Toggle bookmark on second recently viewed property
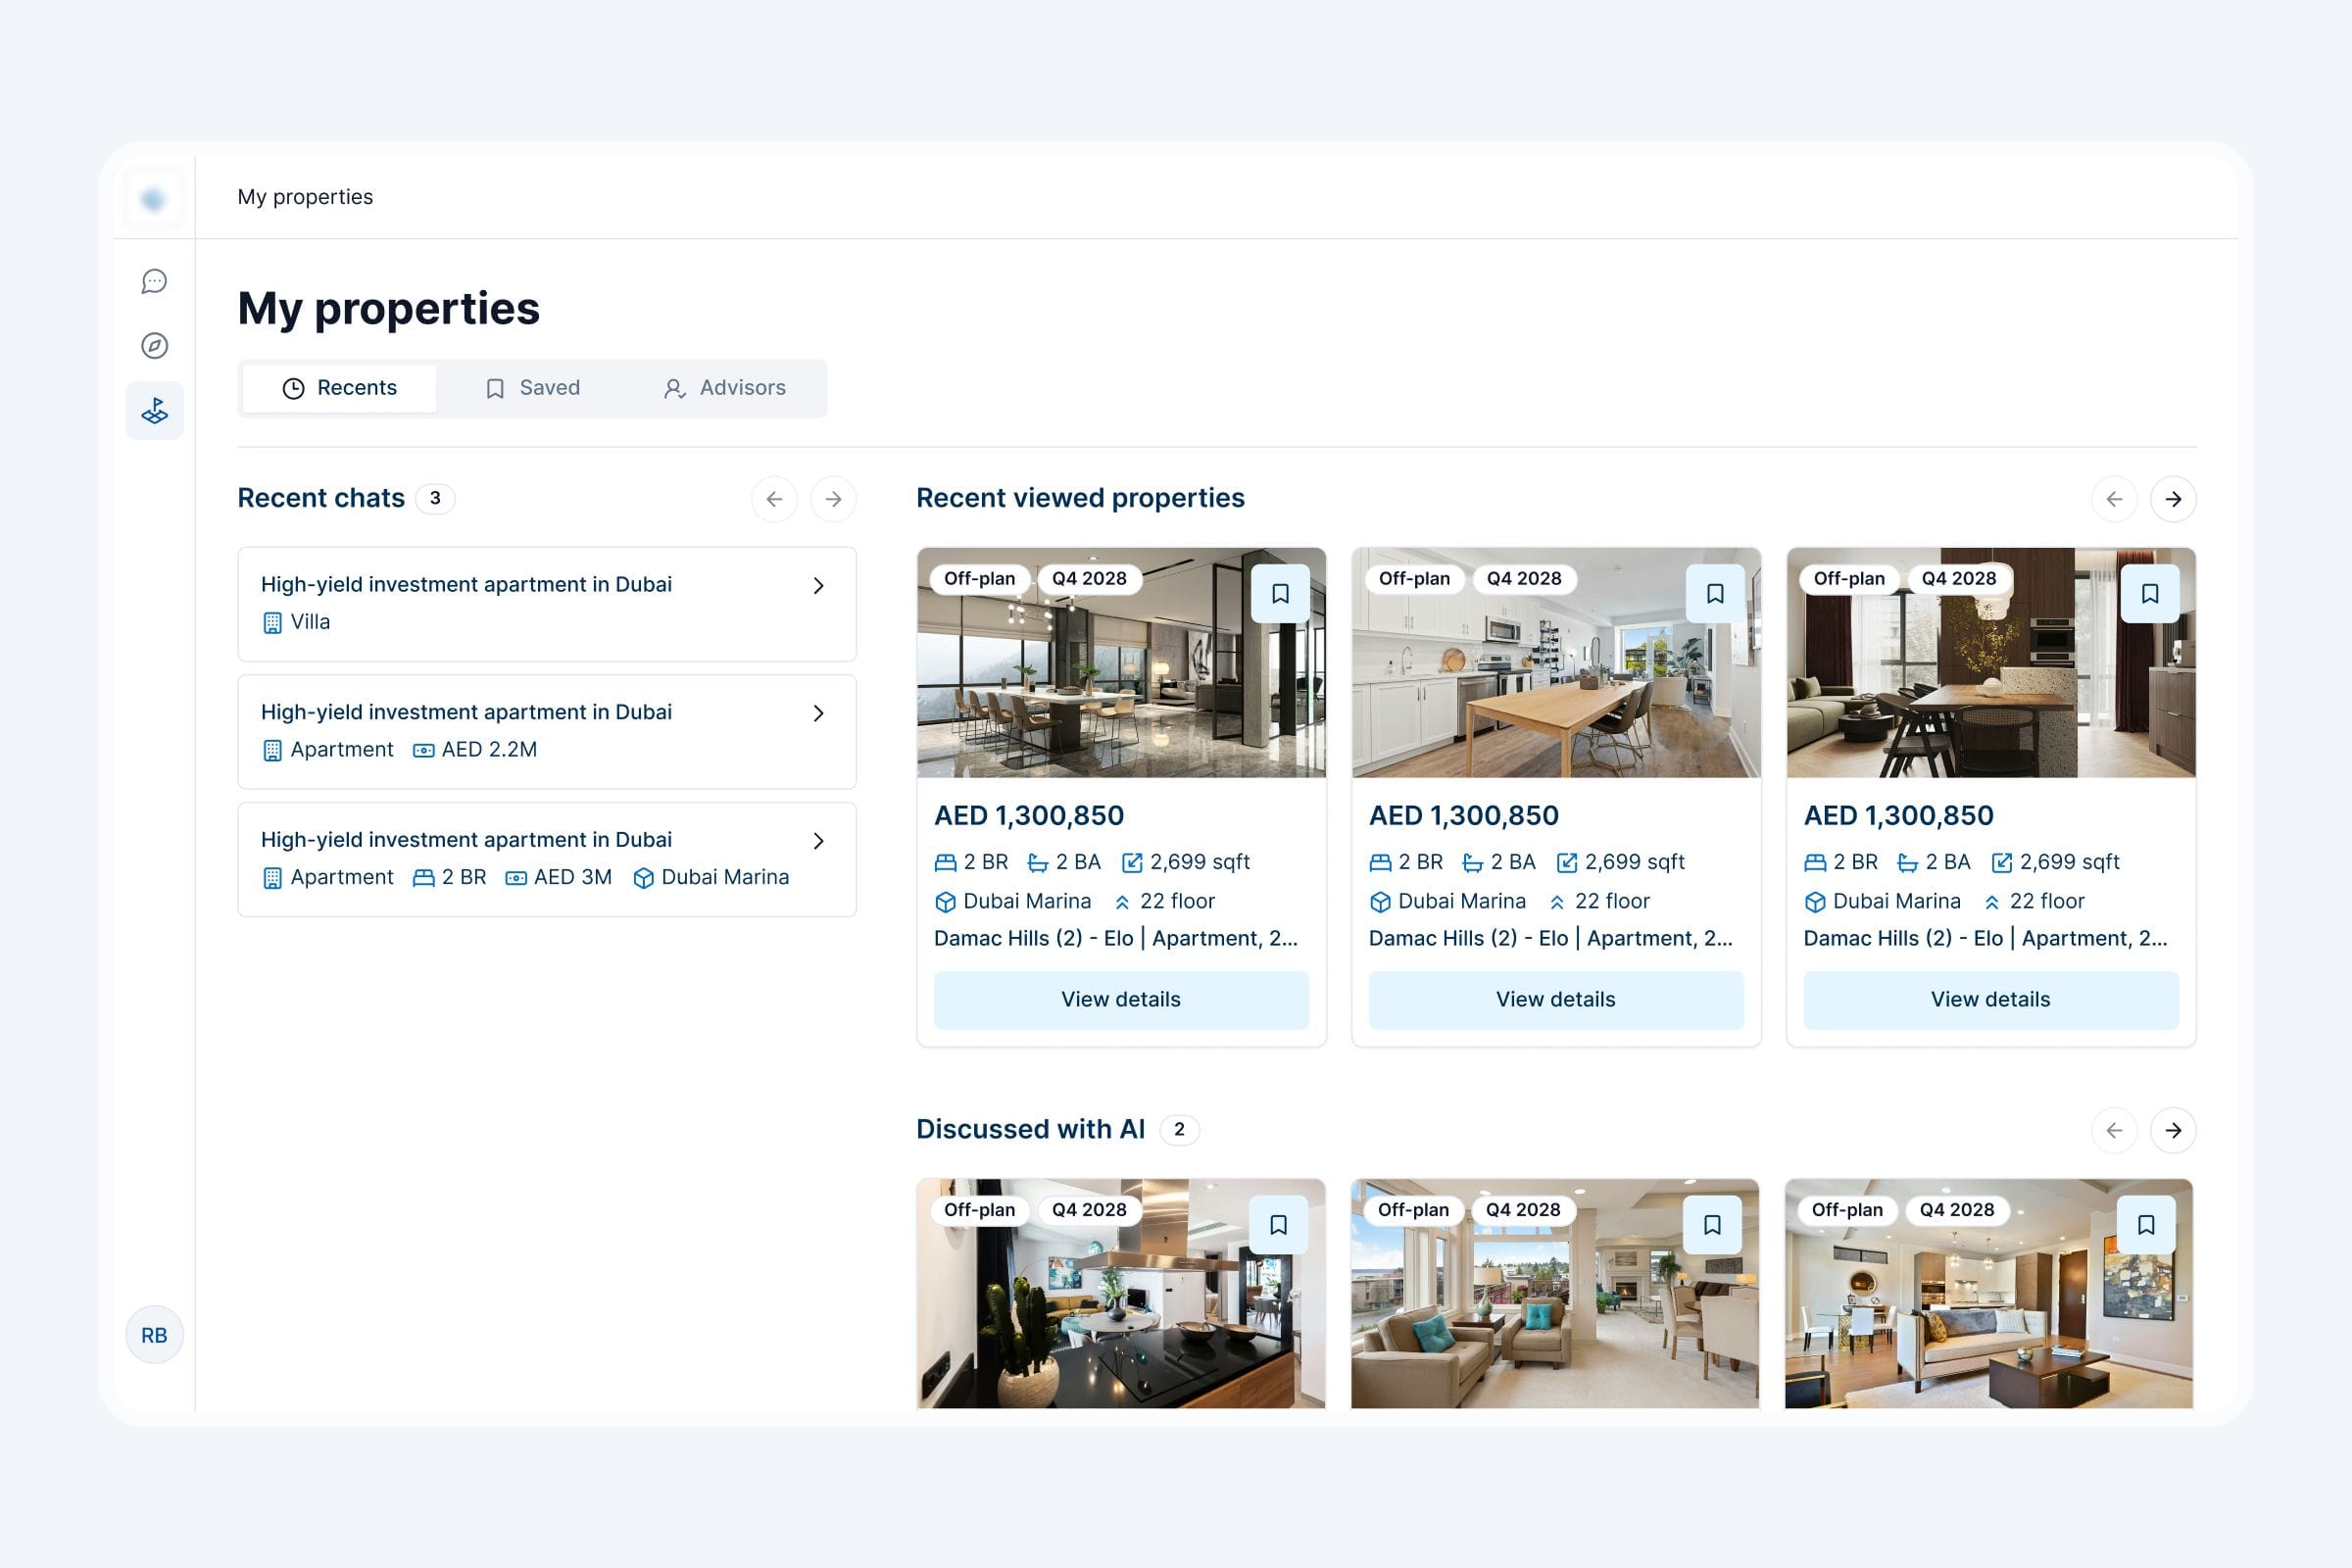The image size is (2352, 1568). click(x=1715, y=594)
